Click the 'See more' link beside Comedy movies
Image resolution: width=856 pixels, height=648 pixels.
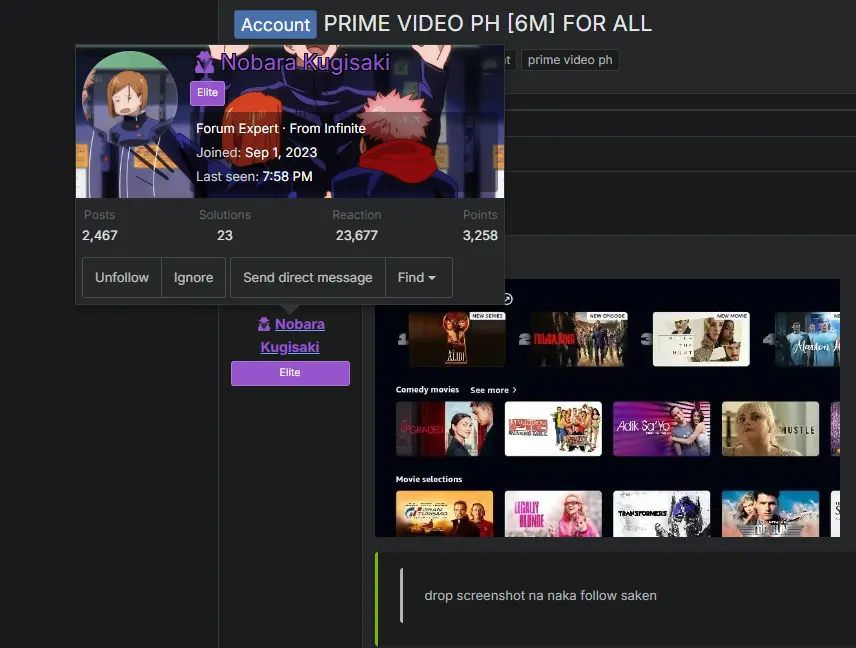tap(493, 390)
